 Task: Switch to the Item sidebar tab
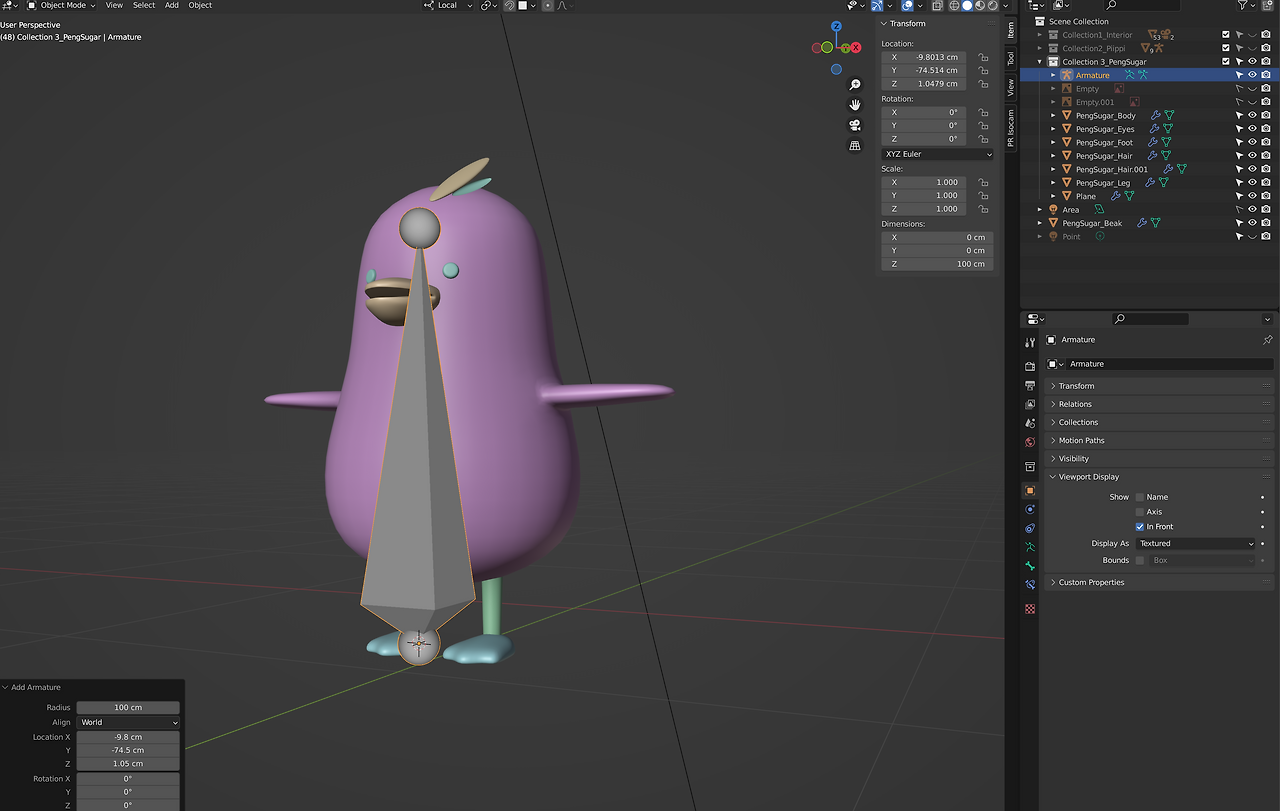(1010, 29)
